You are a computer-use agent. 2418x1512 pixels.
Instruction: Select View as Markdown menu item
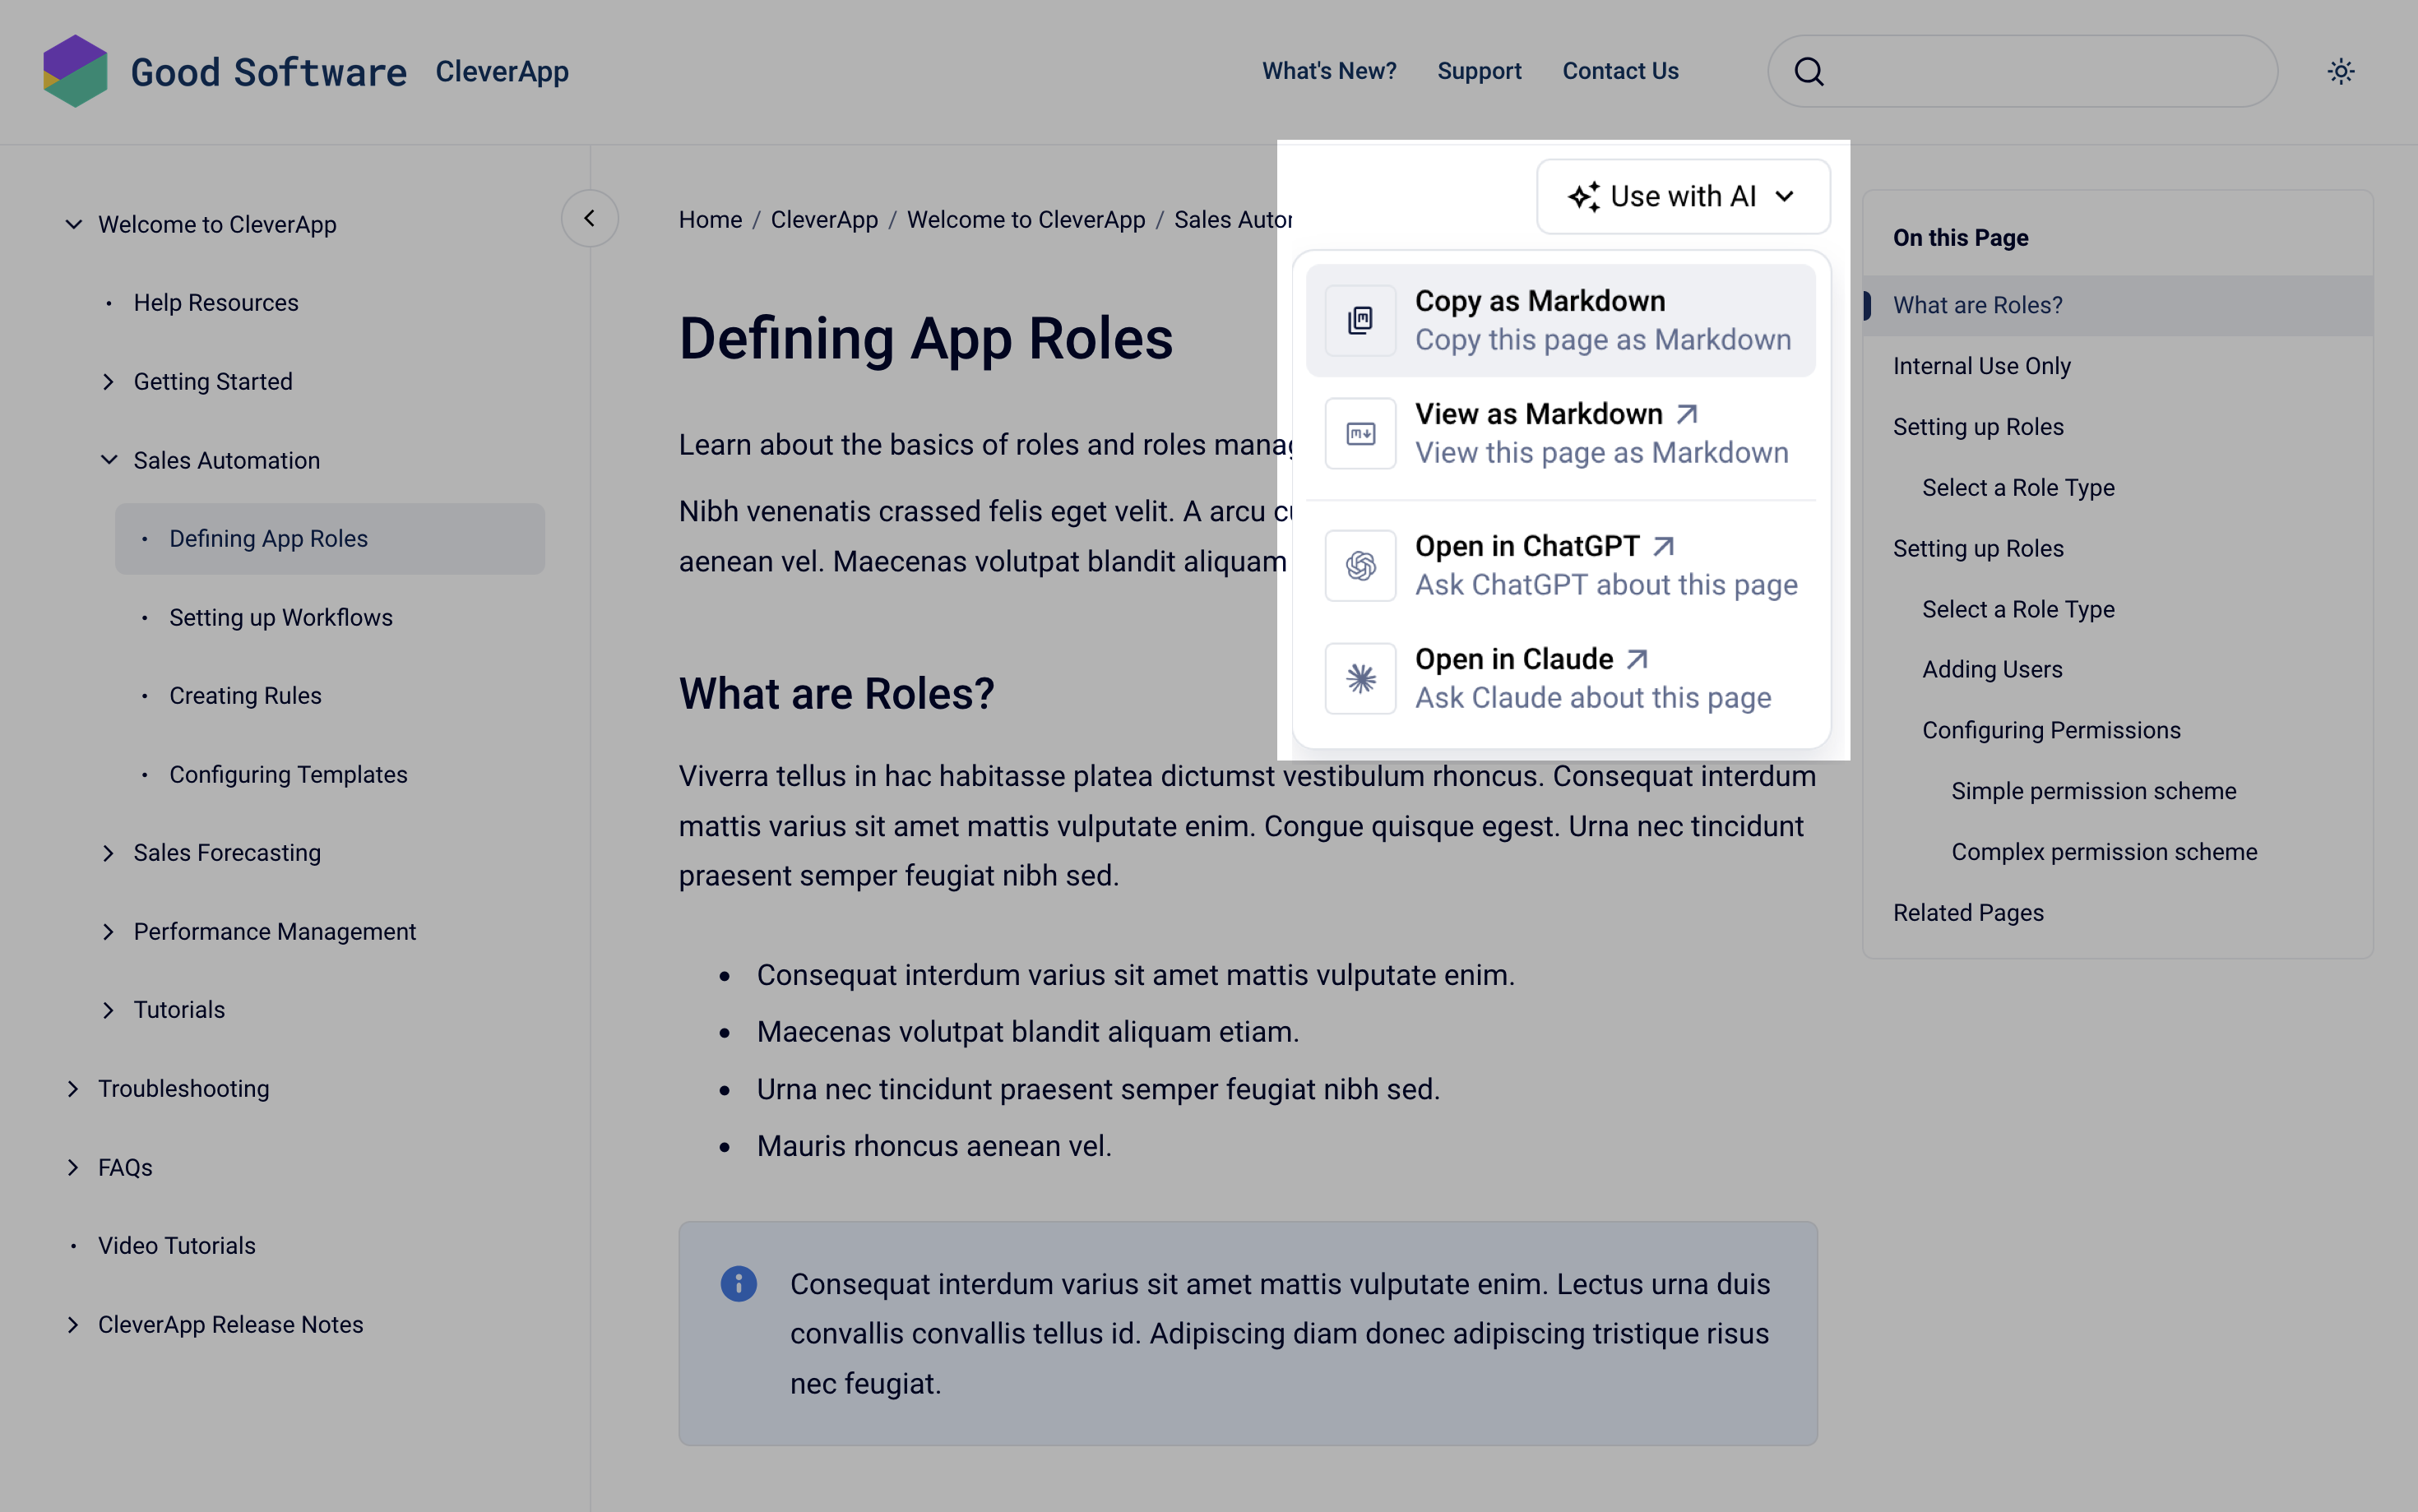coord(1561,434)
